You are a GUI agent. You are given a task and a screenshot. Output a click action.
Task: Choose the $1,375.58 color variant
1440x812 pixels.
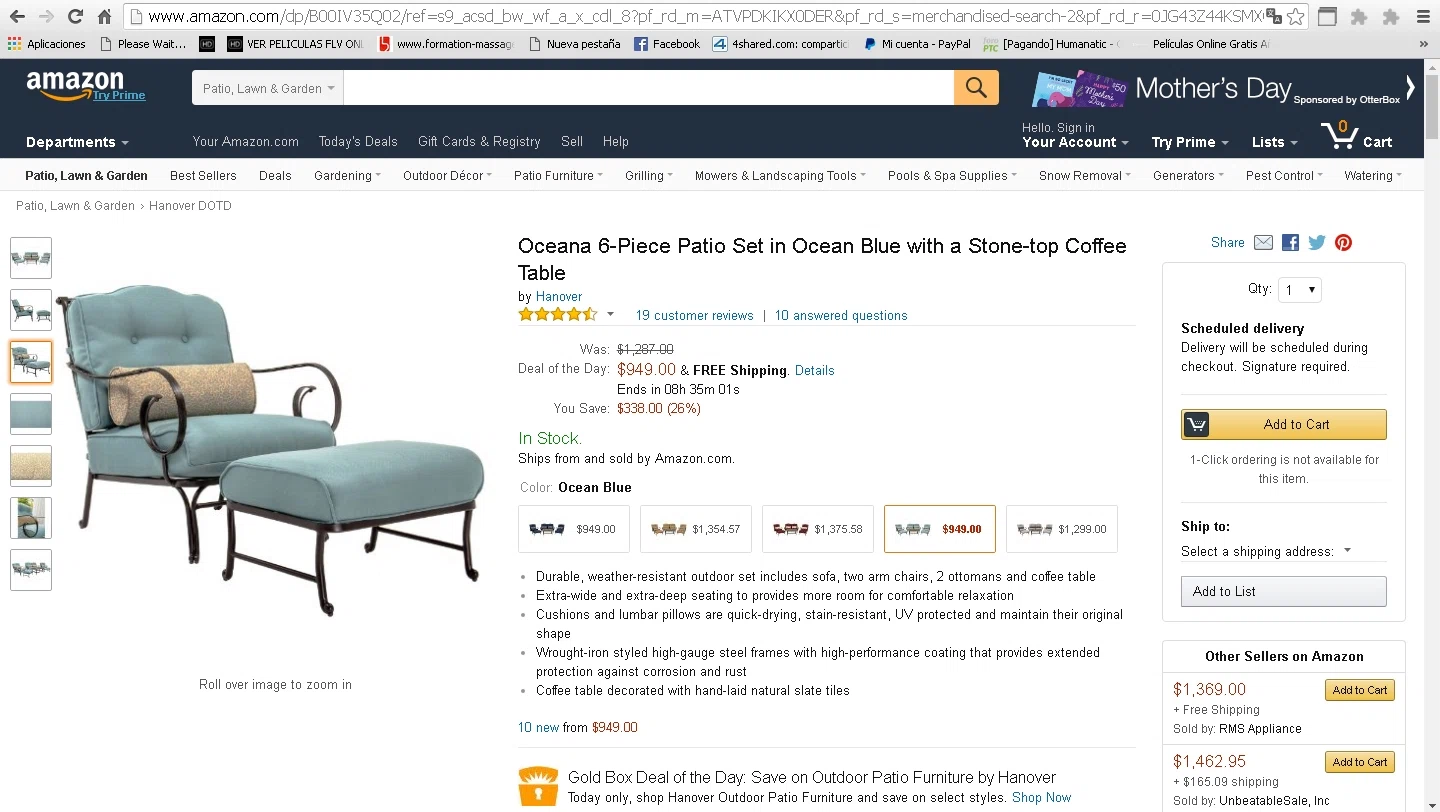click(818, 529)
